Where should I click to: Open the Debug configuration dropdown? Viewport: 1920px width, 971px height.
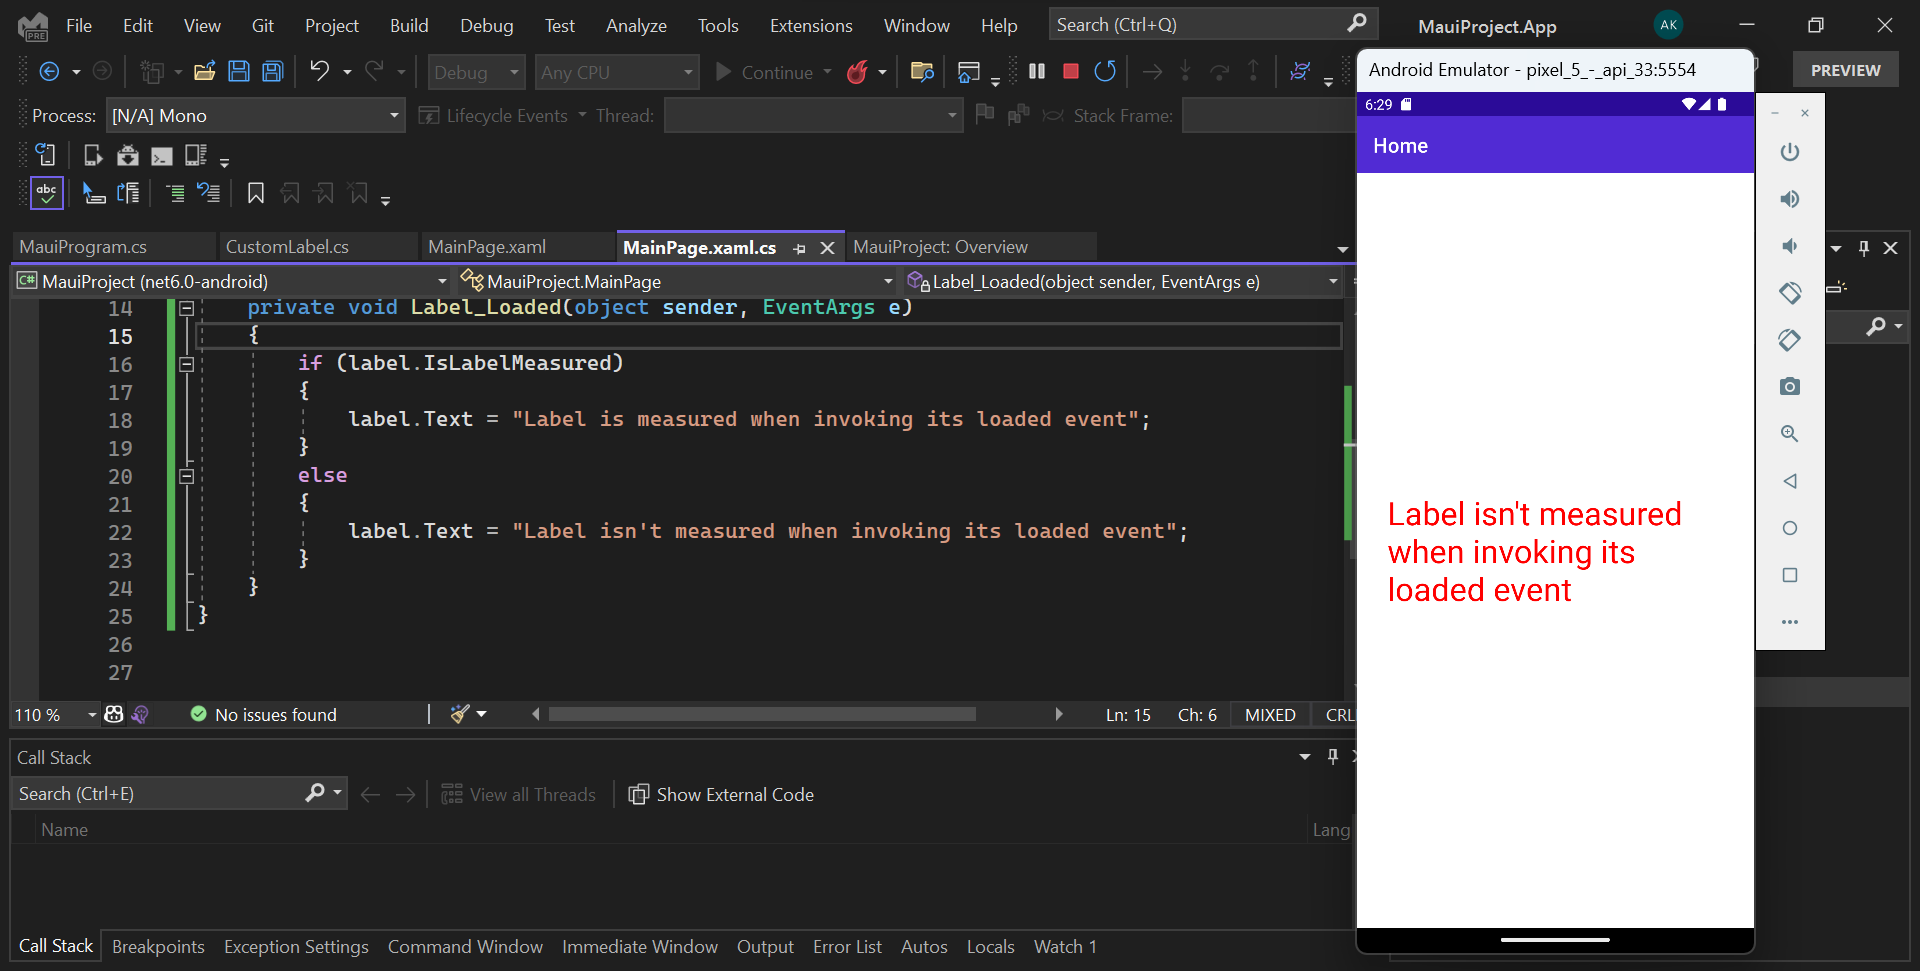476,71
